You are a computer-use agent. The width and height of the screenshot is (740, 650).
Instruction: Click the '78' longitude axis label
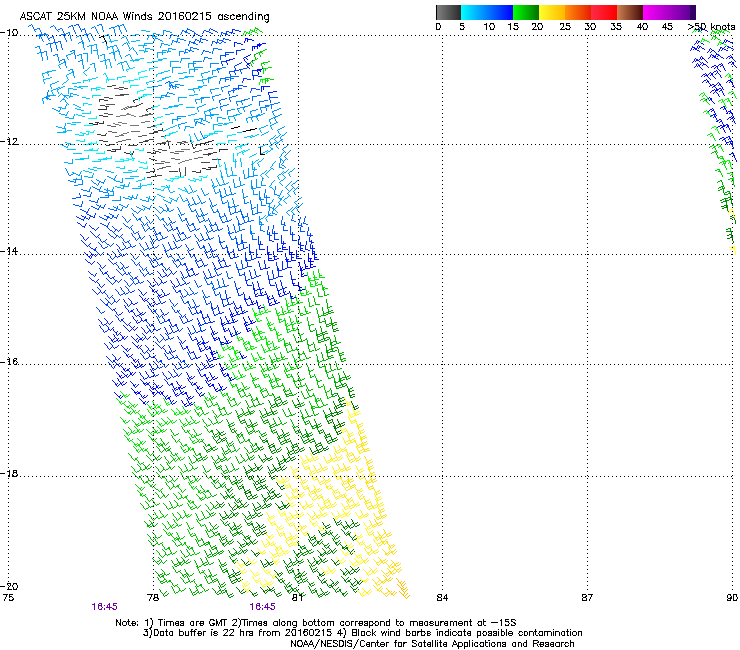pyautogui.click(x=153, y=598)
